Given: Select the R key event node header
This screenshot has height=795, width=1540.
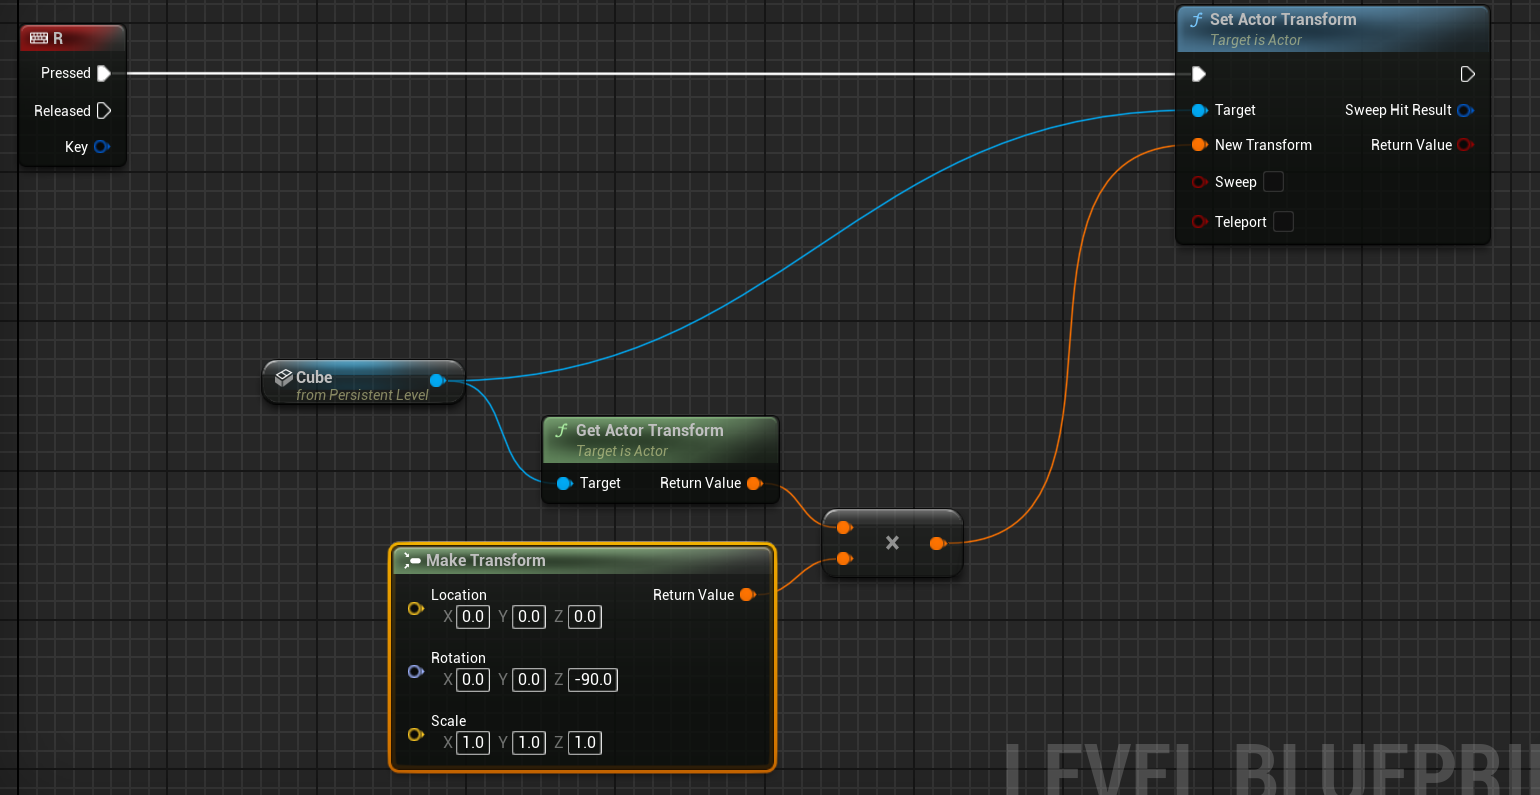Looking at the screenshot, I should pos(73,38).
